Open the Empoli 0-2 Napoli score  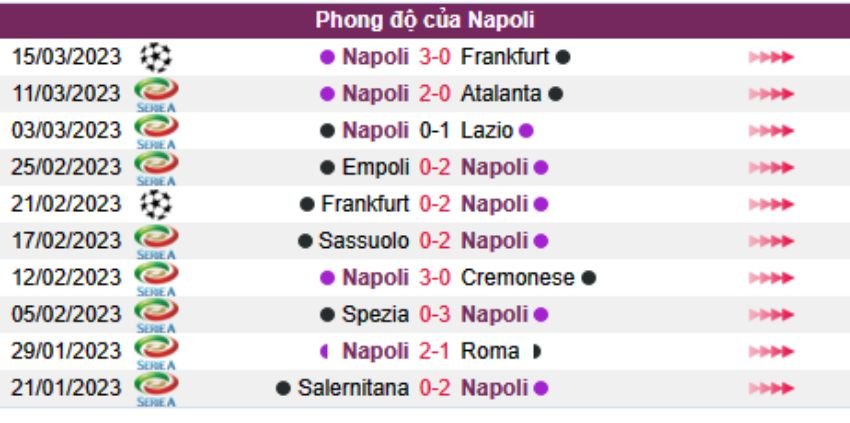click(x=435, y=167)
